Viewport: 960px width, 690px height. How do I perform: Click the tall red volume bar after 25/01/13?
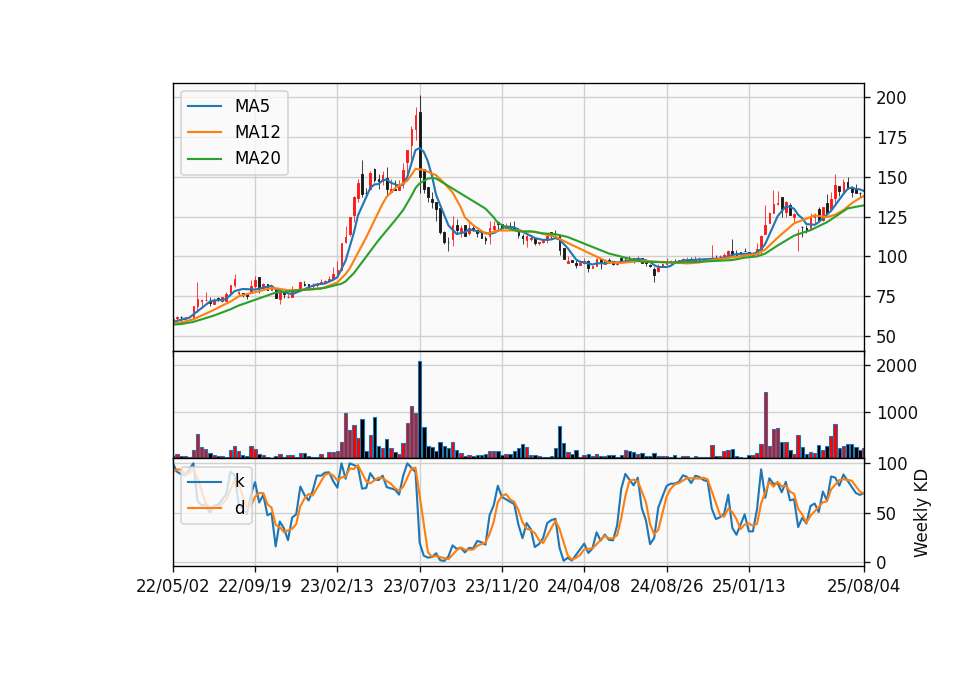click(x=766, y=425)
